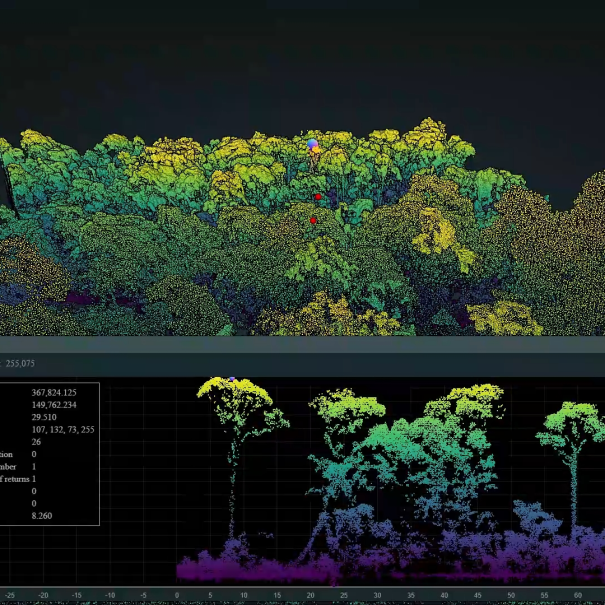The width and height of the screenshot is (605, 605).
Task: Click the 0 tick on profile axis
Action: (x=177, y=596)
